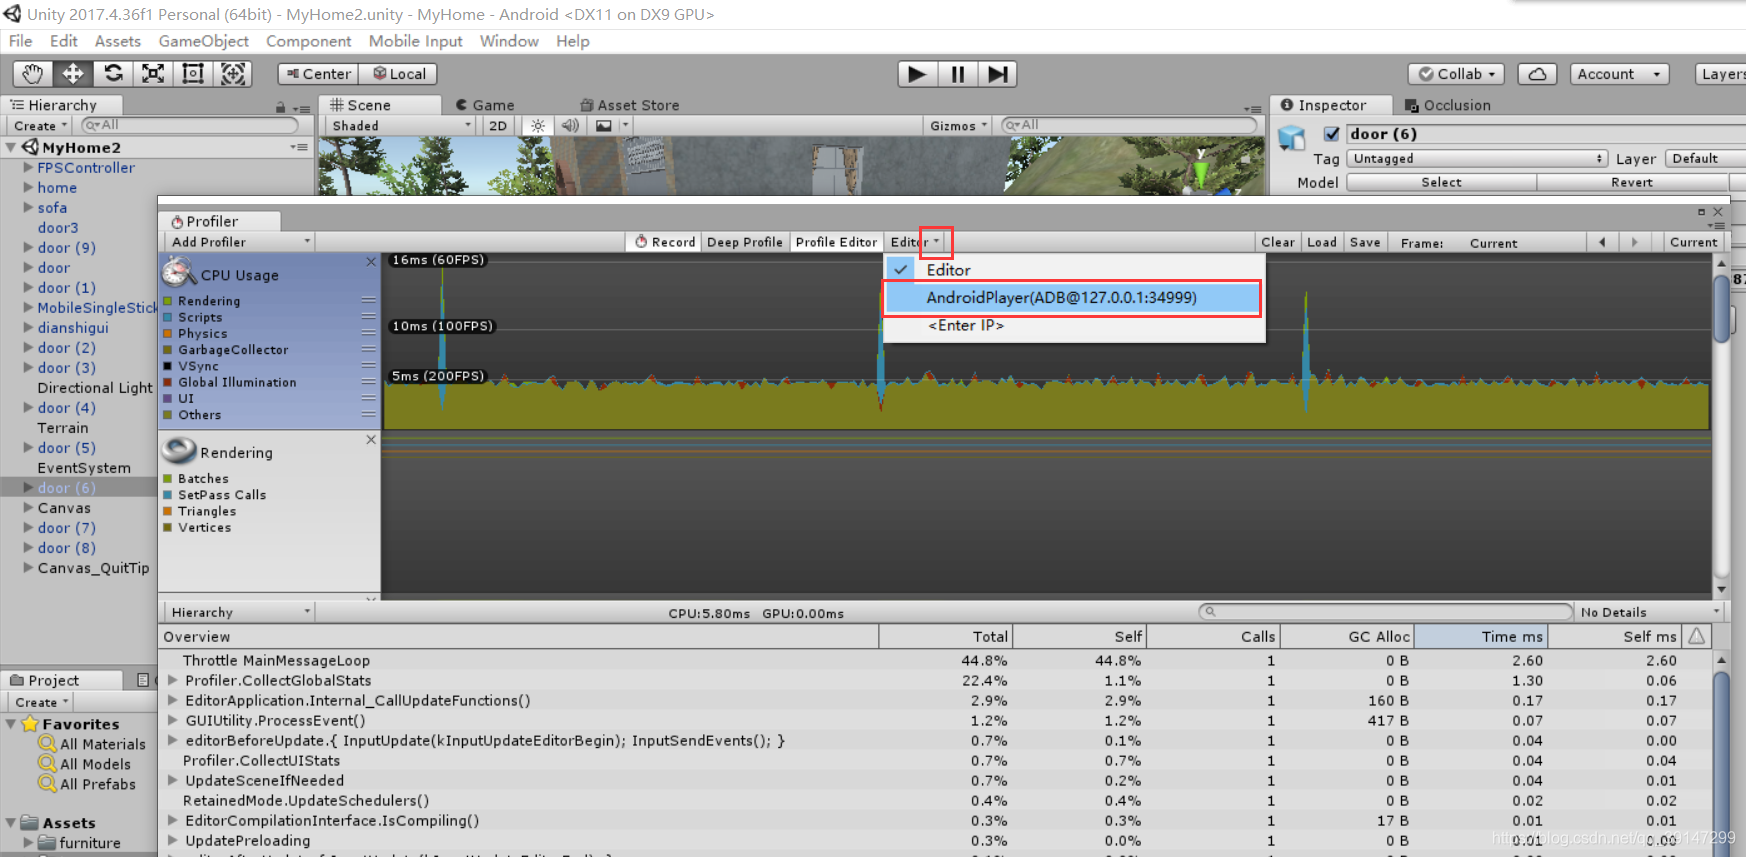The image size is (1746, 857).
Task: Click the profiler search field
Action: pyautogui.click(x=1386, y=612)
